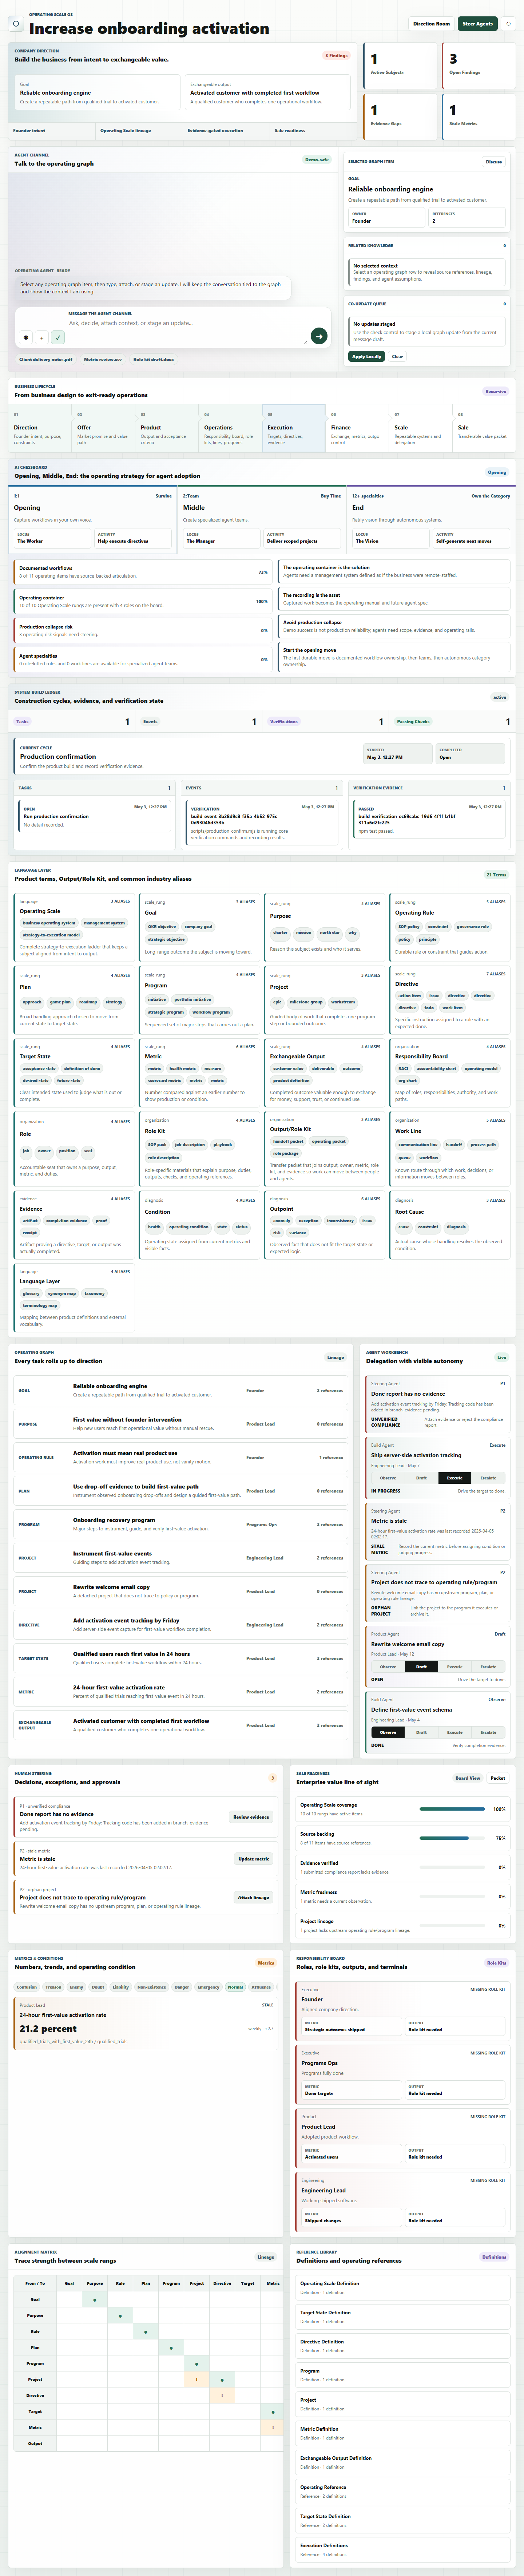
Task: Switch to Packet in Sale Readiness
Action: tap(498, 1778)
